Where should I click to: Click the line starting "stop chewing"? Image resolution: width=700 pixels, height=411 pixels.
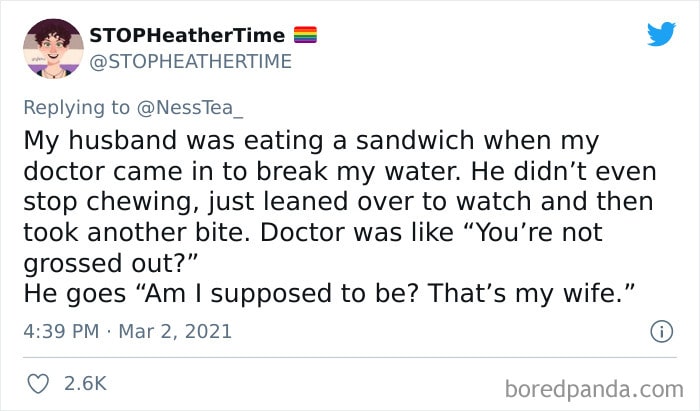[338, 202]
